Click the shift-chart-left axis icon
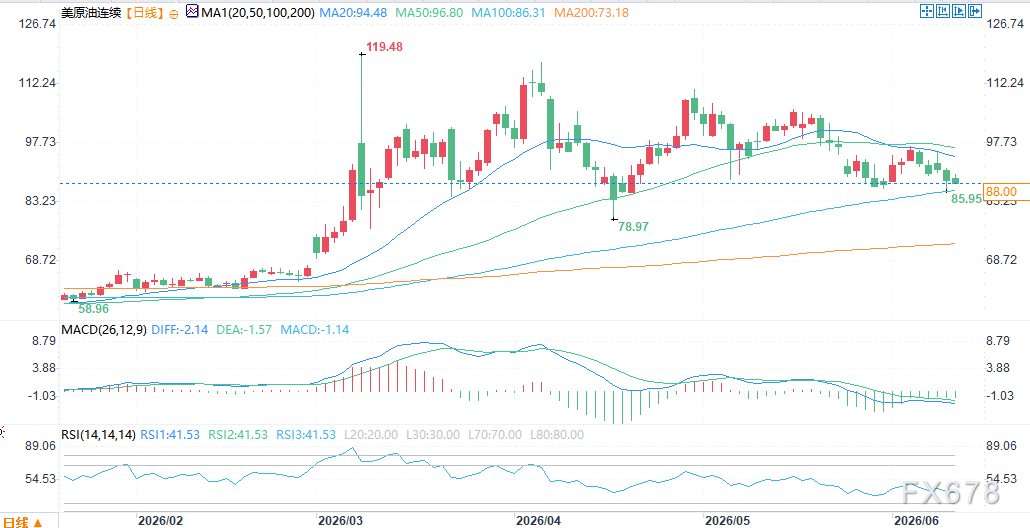Viewport: 1030px width, 528px height. point(943,11)
